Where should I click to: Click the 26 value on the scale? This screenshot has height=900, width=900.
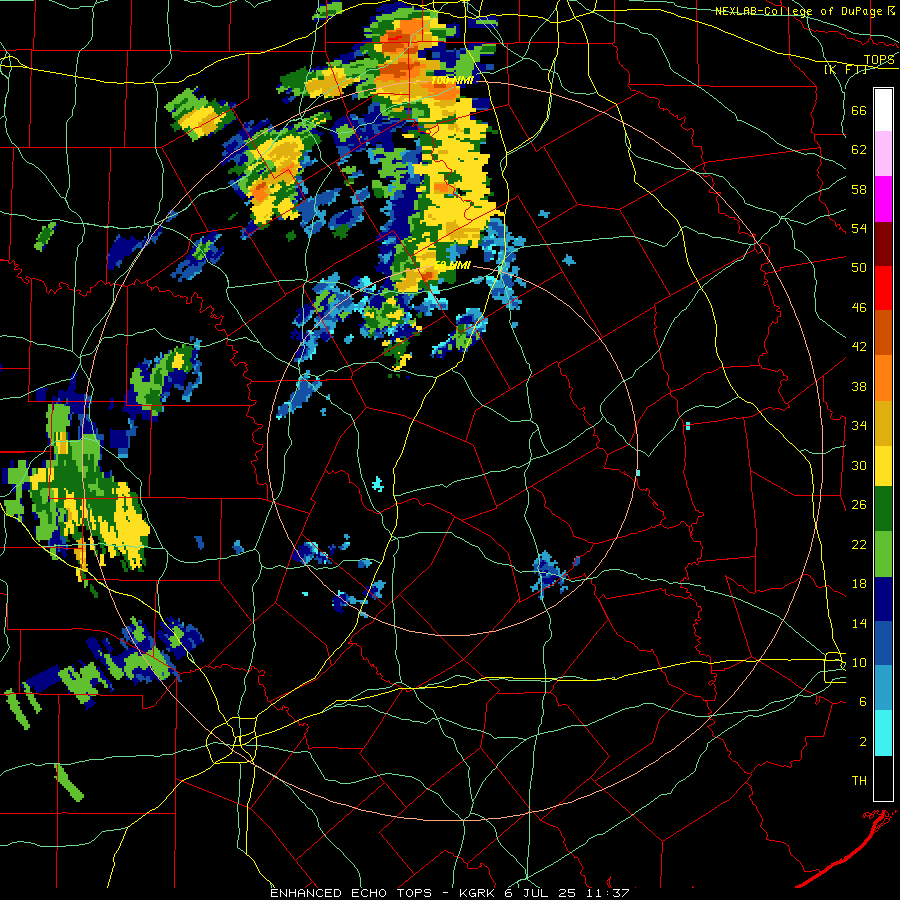859,505
